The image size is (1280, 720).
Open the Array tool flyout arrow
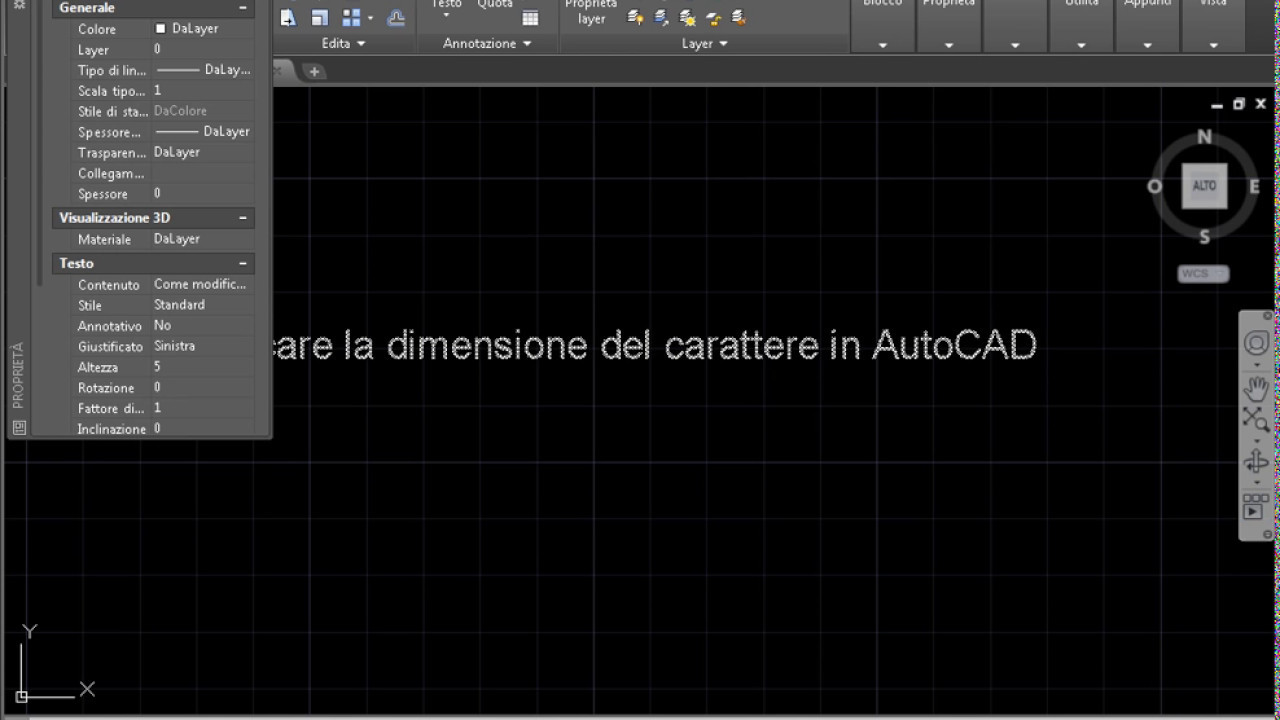tap(370, 18)
